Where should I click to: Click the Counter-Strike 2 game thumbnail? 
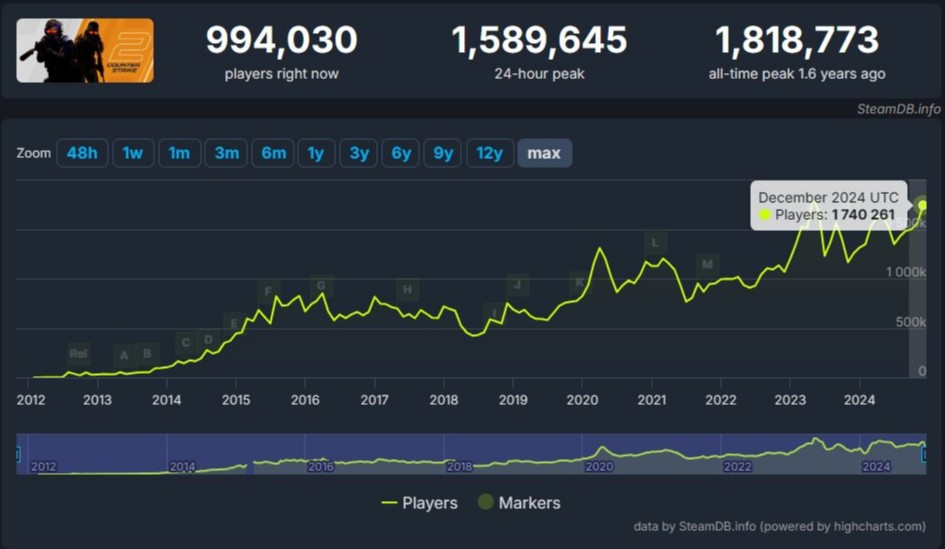[x=85, y=50]
